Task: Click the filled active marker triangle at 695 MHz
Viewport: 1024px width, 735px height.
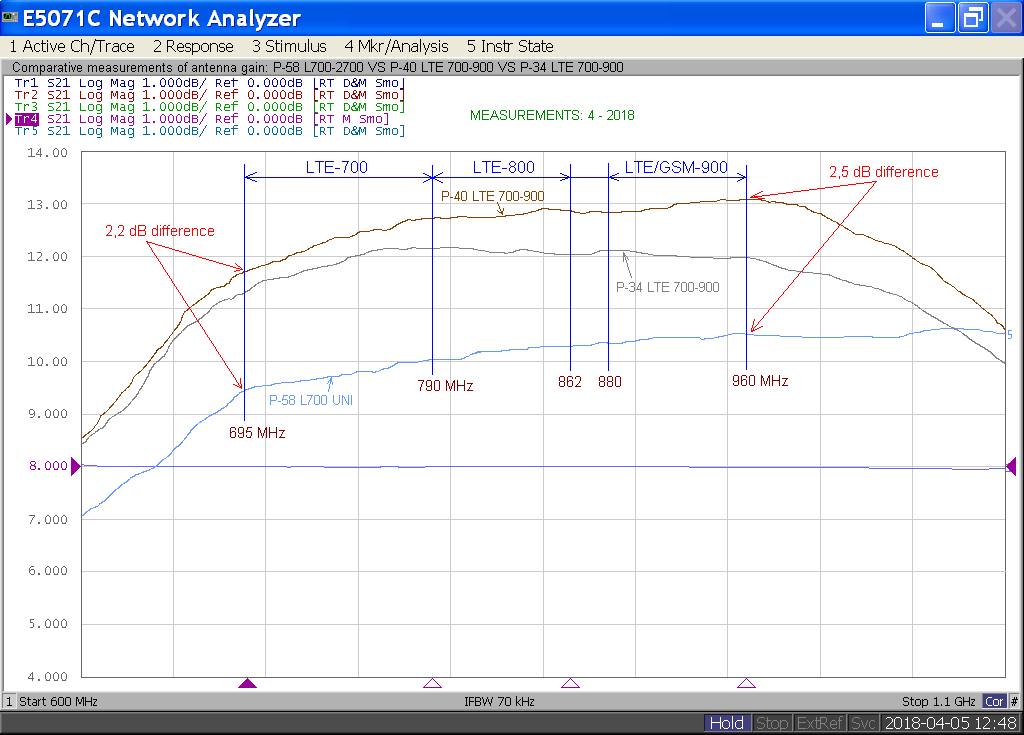Action: click(x=247, y=684)
